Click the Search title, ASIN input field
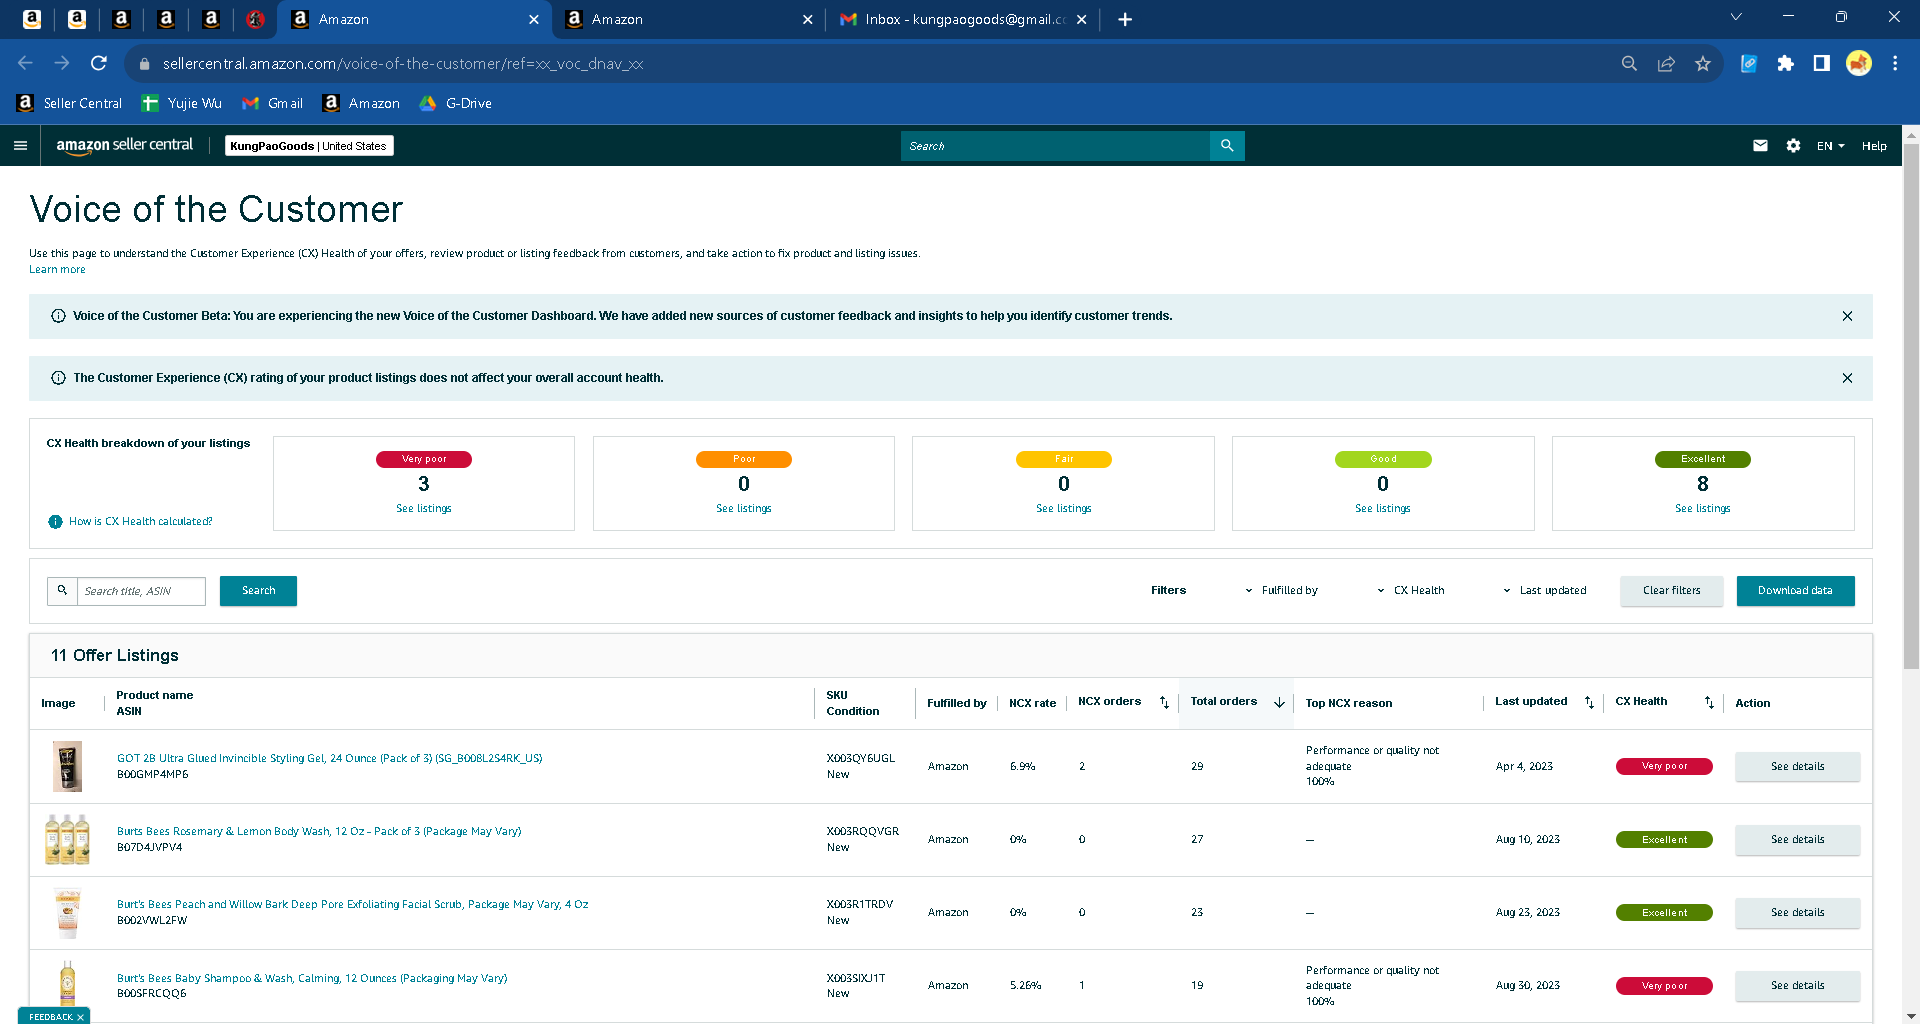The height and width of the screenshot is (1024, 1920). pyautogui.click(x=141, y=591)
